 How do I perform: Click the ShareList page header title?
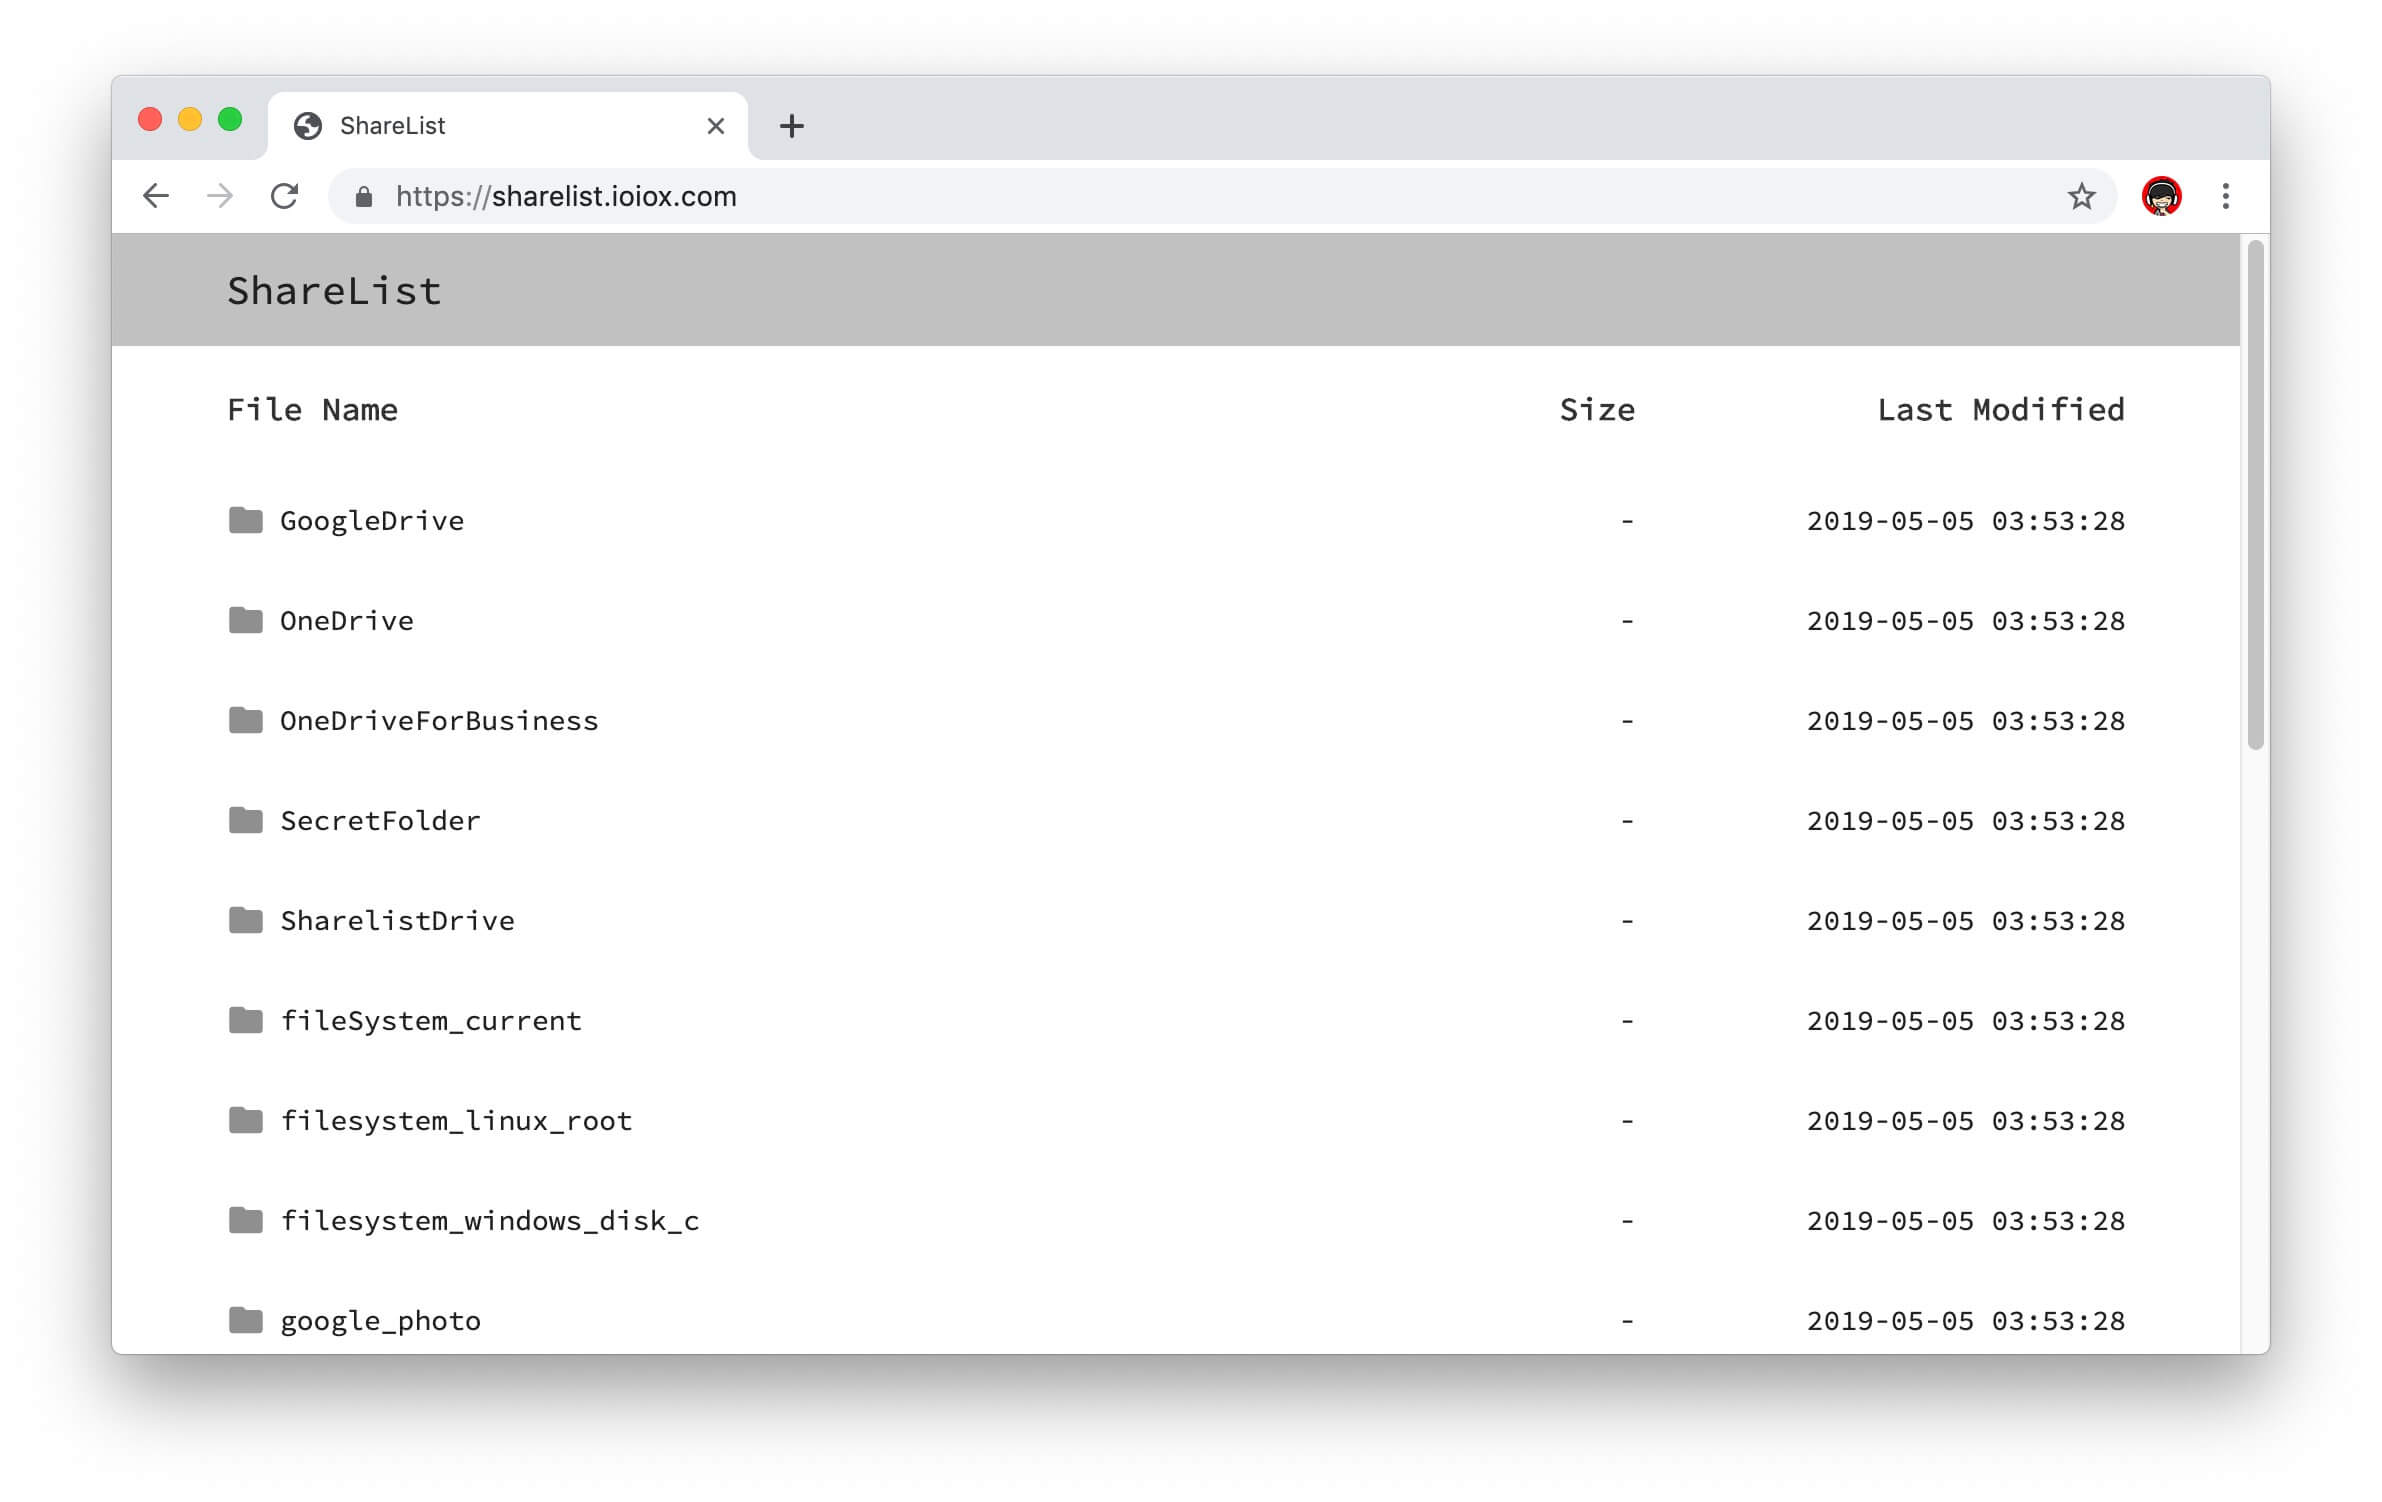[334, 291]
